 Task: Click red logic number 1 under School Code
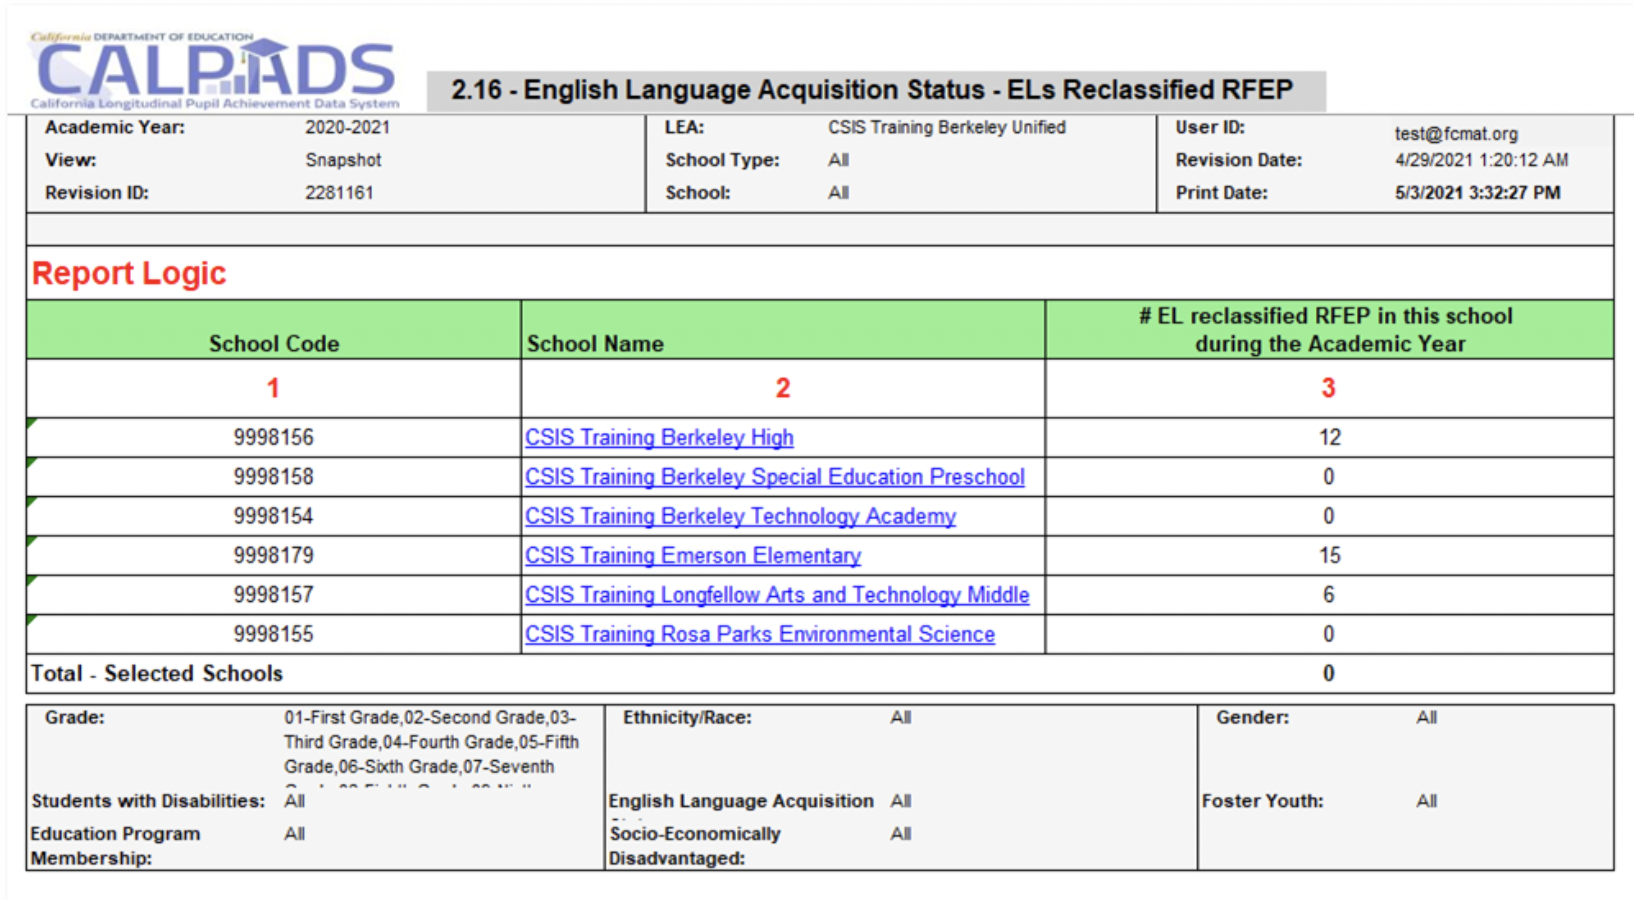pos(273,388)
